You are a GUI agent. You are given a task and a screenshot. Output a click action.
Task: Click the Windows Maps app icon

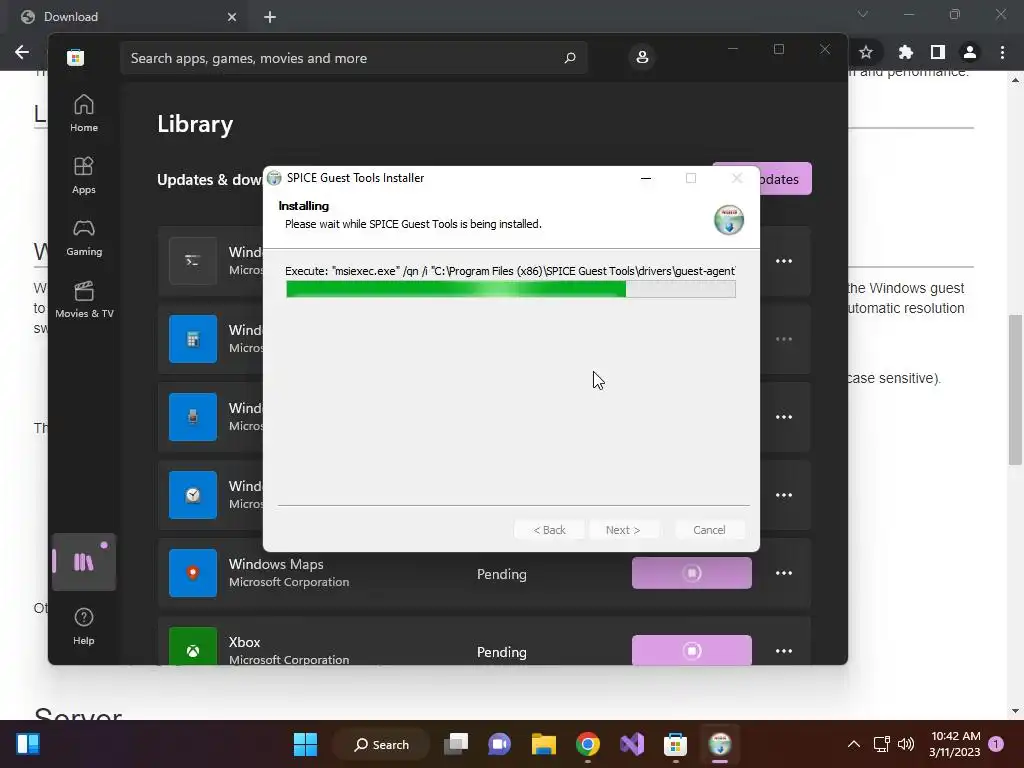[x=193, y=573]
